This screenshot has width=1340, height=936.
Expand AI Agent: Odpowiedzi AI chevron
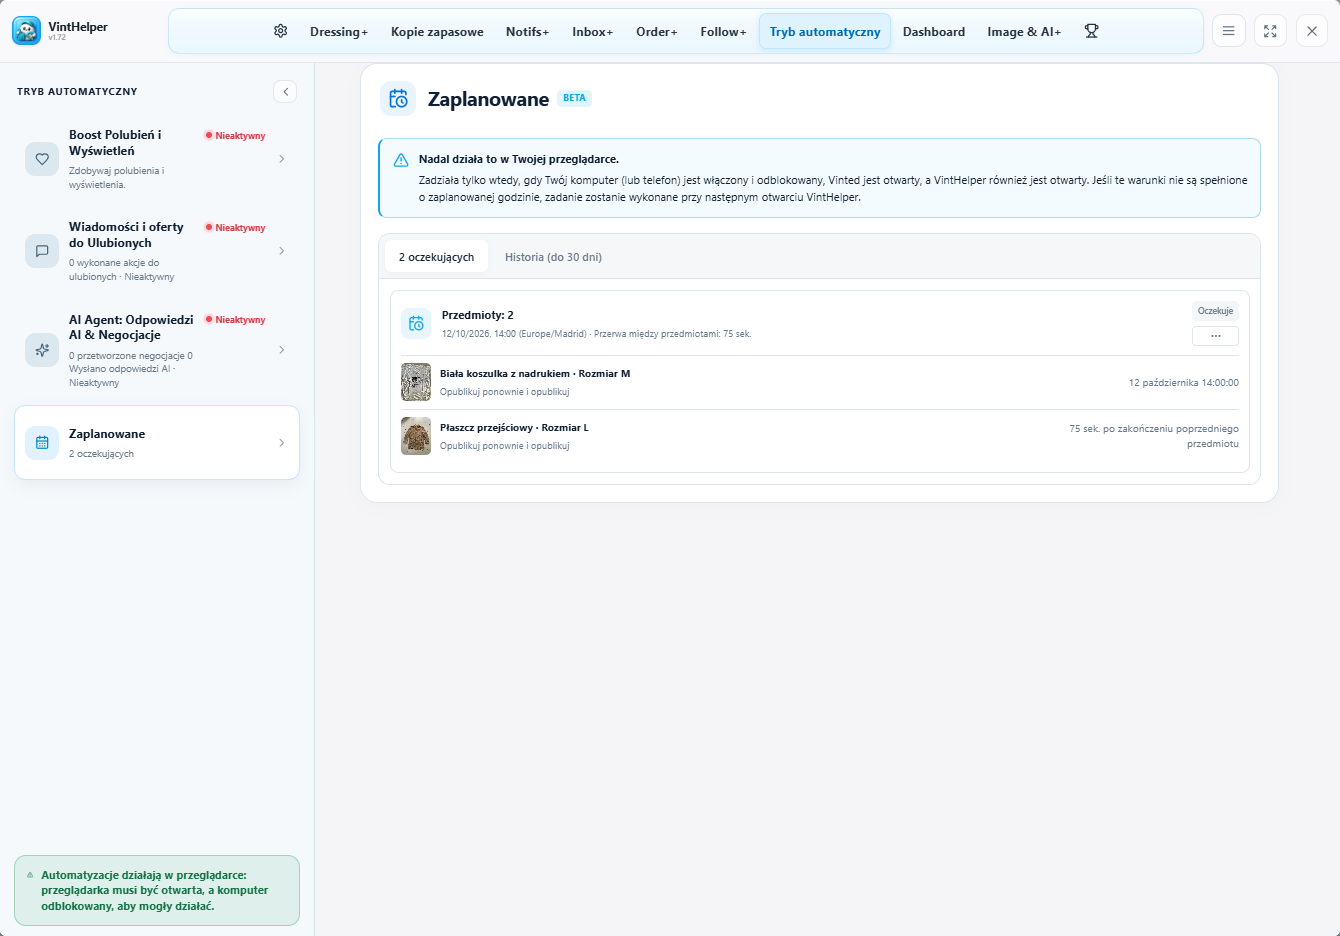(x=282, y=350)
